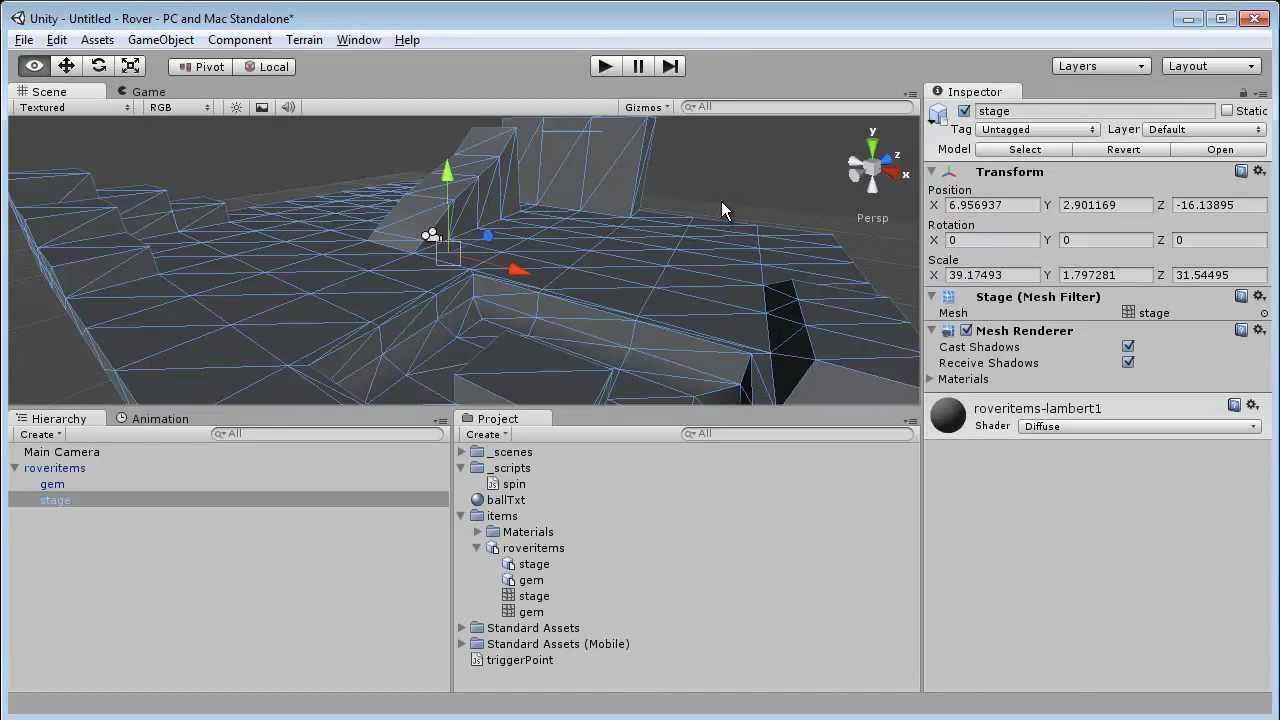The height and width of the screenshot is (720, 1280).
Task: Click the scene orientation gizmo
Action: pyautogui.click(x=873, y=167)
